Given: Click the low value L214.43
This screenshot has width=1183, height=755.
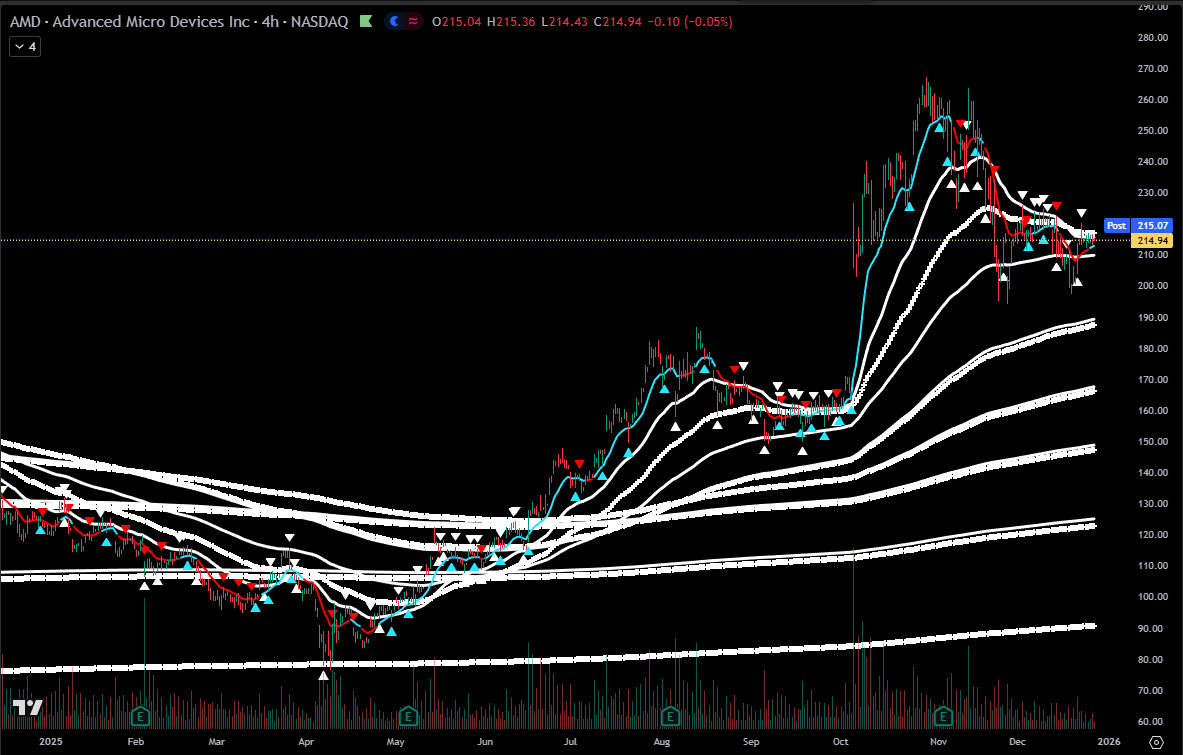Looking at the screenshot, I should [564, 22].
